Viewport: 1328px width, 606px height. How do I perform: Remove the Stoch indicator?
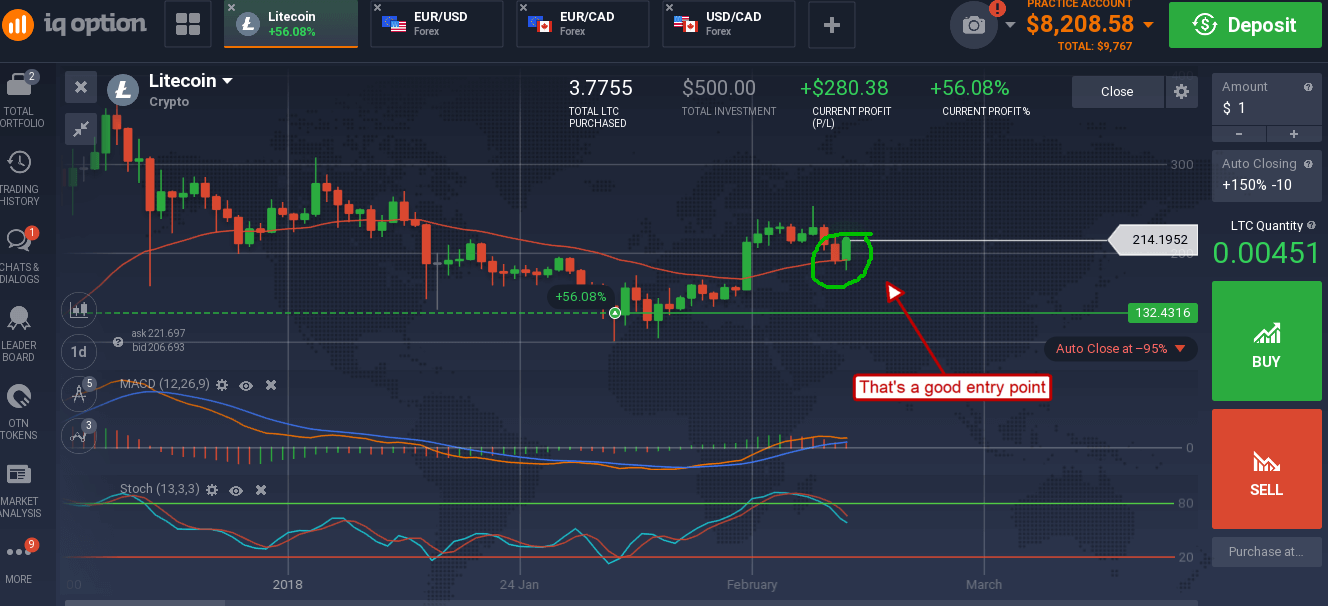261,490
